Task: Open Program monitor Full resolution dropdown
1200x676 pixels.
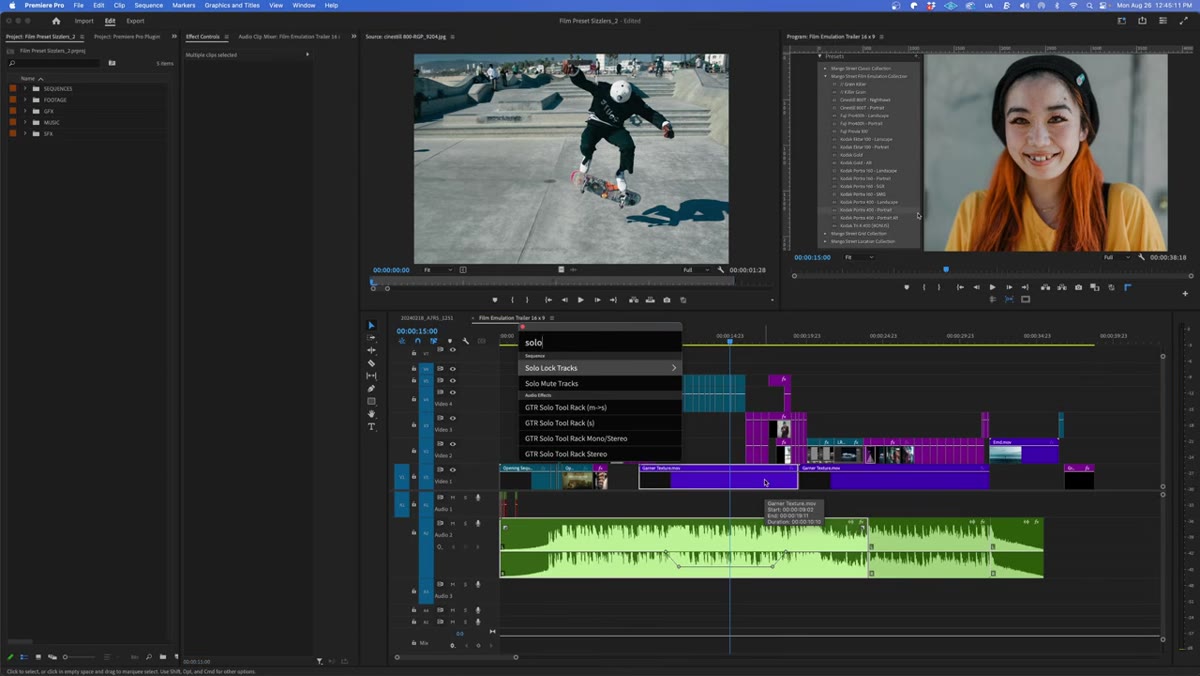Action: (1116, 257)
